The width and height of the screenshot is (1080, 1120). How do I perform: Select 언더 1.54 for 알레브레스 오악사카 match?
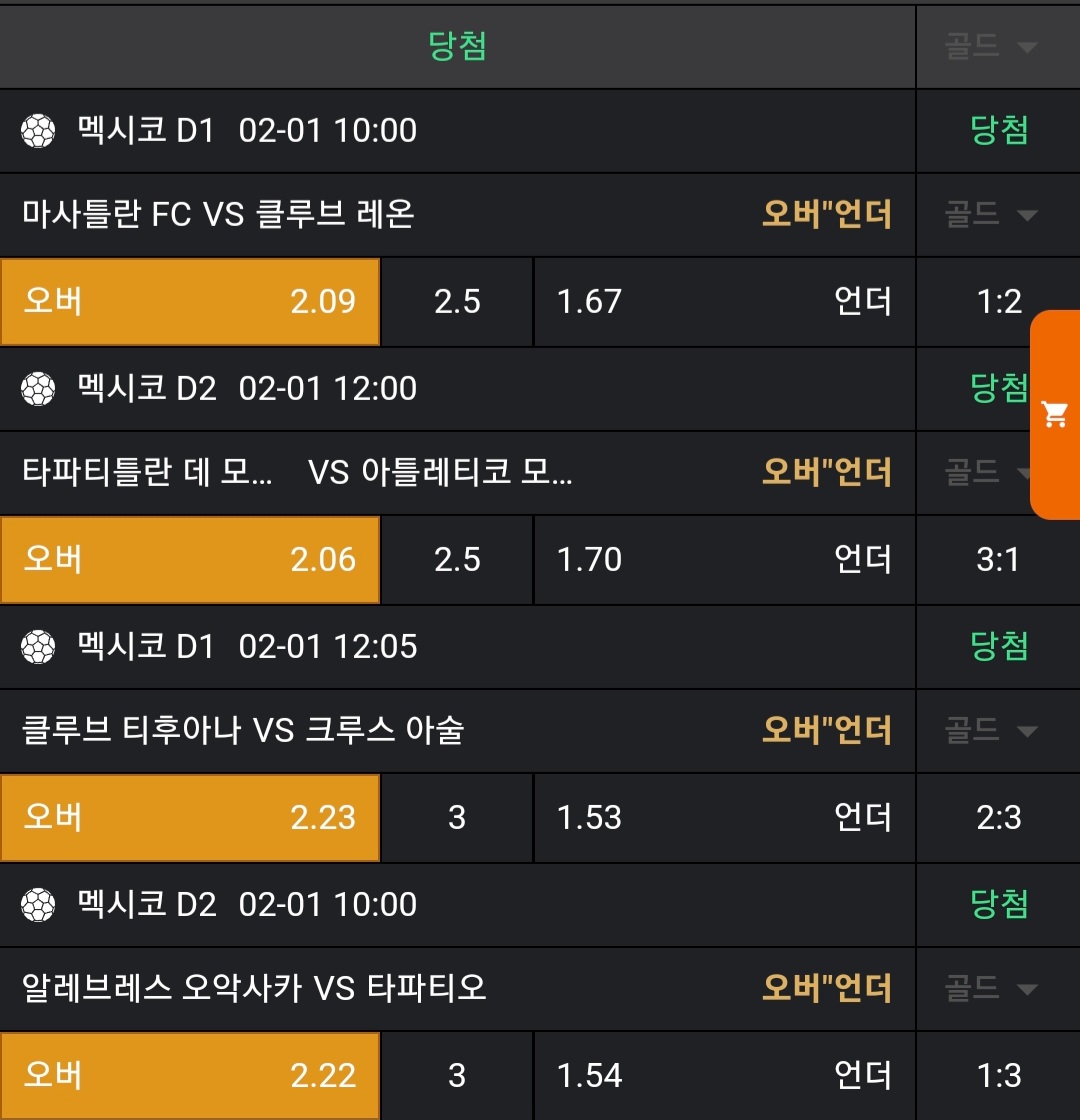pyautogui.click(x=724, y=1076)
